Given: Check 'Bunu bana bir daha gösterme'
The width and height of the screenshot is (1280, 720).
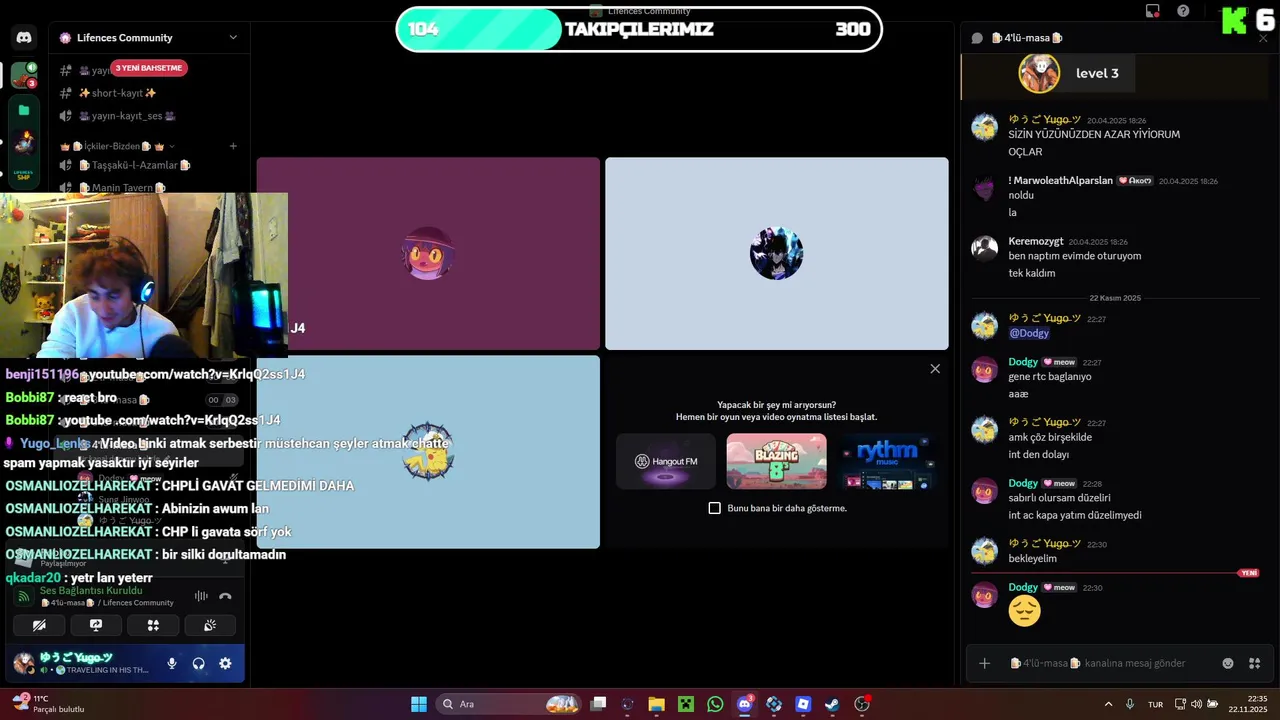Looking at the screenshot, I should pos(715,508).
